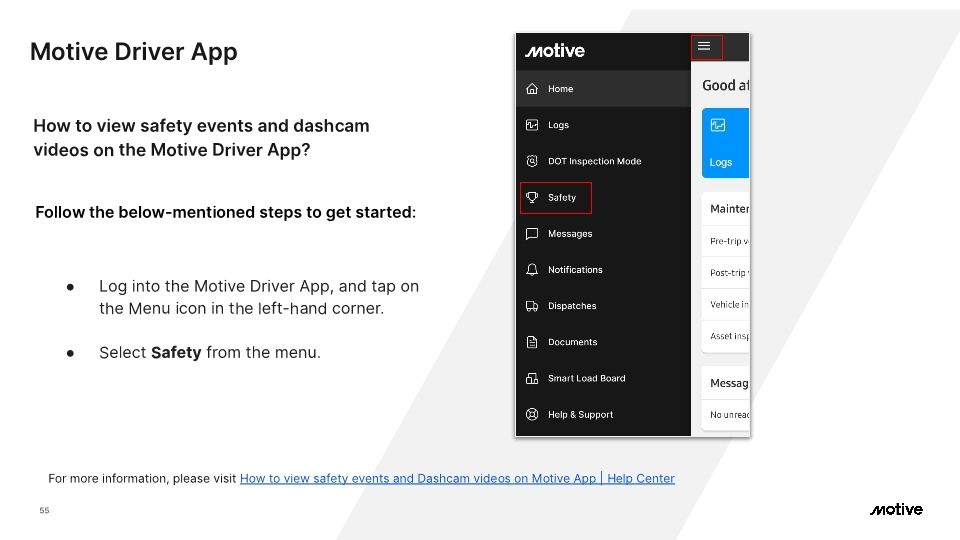Viewport: 960px width, 540px height.
Task: Click the DOT Inspection Mode icon
Action: 532,161
